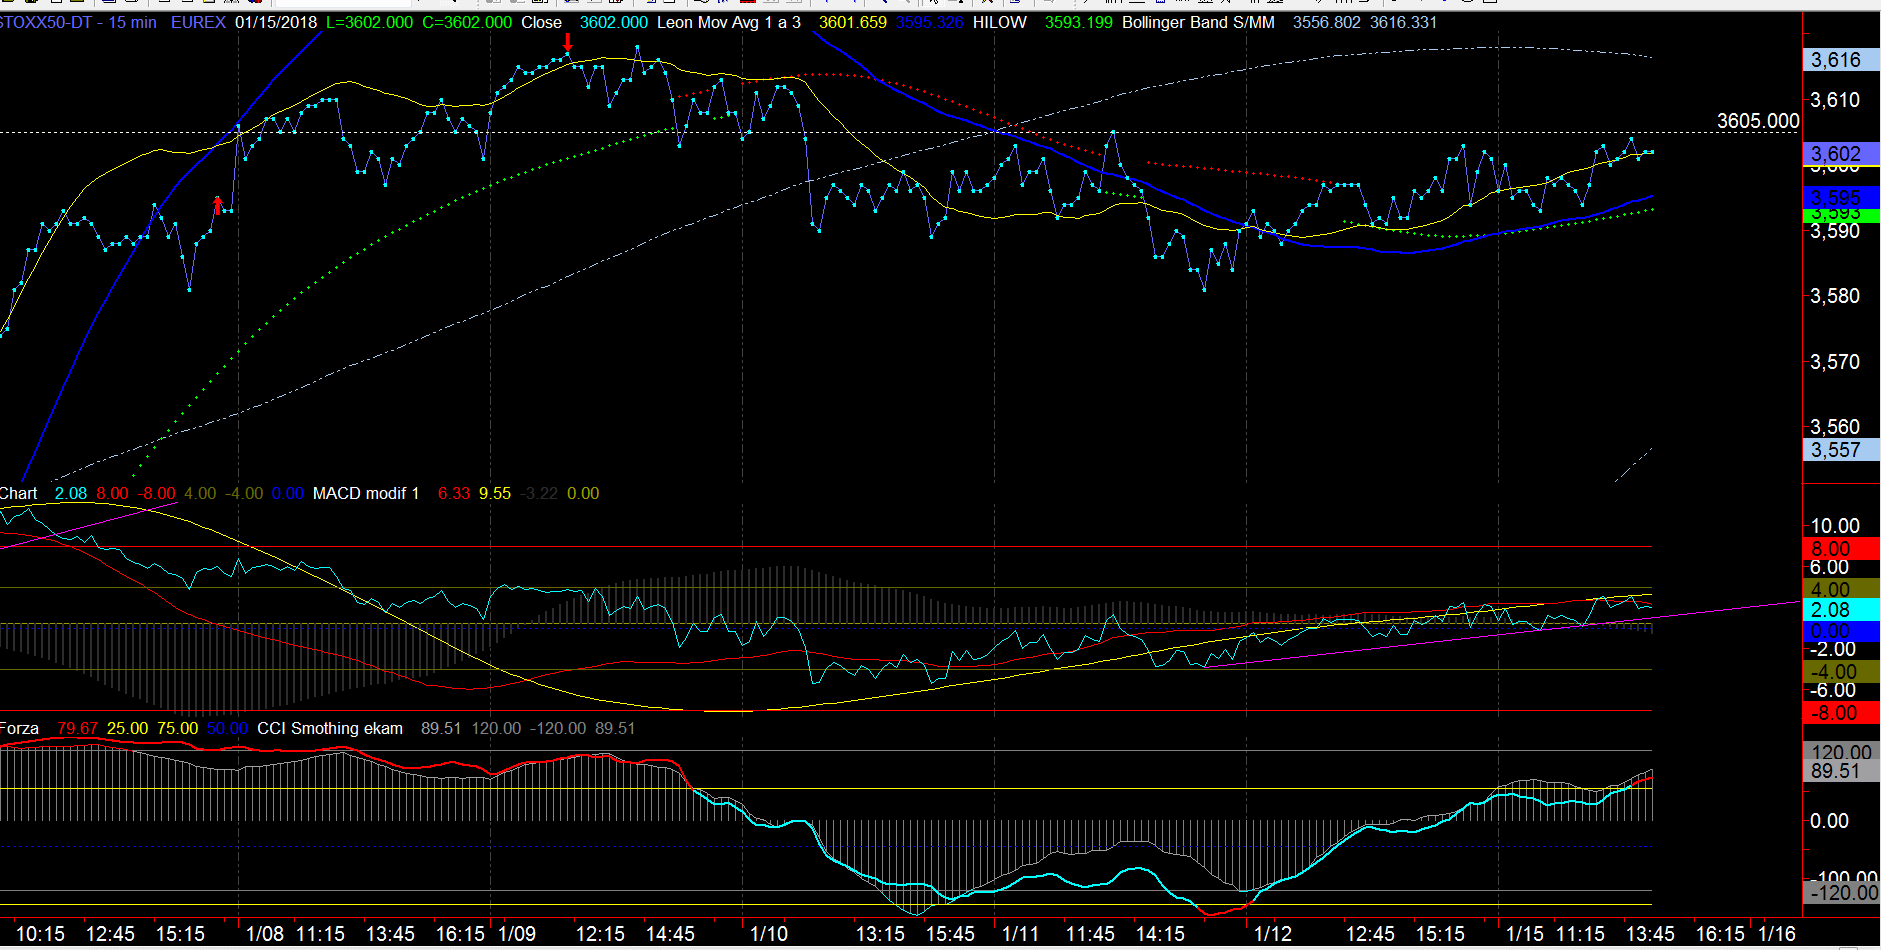Screen dimensions: 1881x950
Task: Click the green 3,593 price axis tag
Action: tap(1841, 215)
